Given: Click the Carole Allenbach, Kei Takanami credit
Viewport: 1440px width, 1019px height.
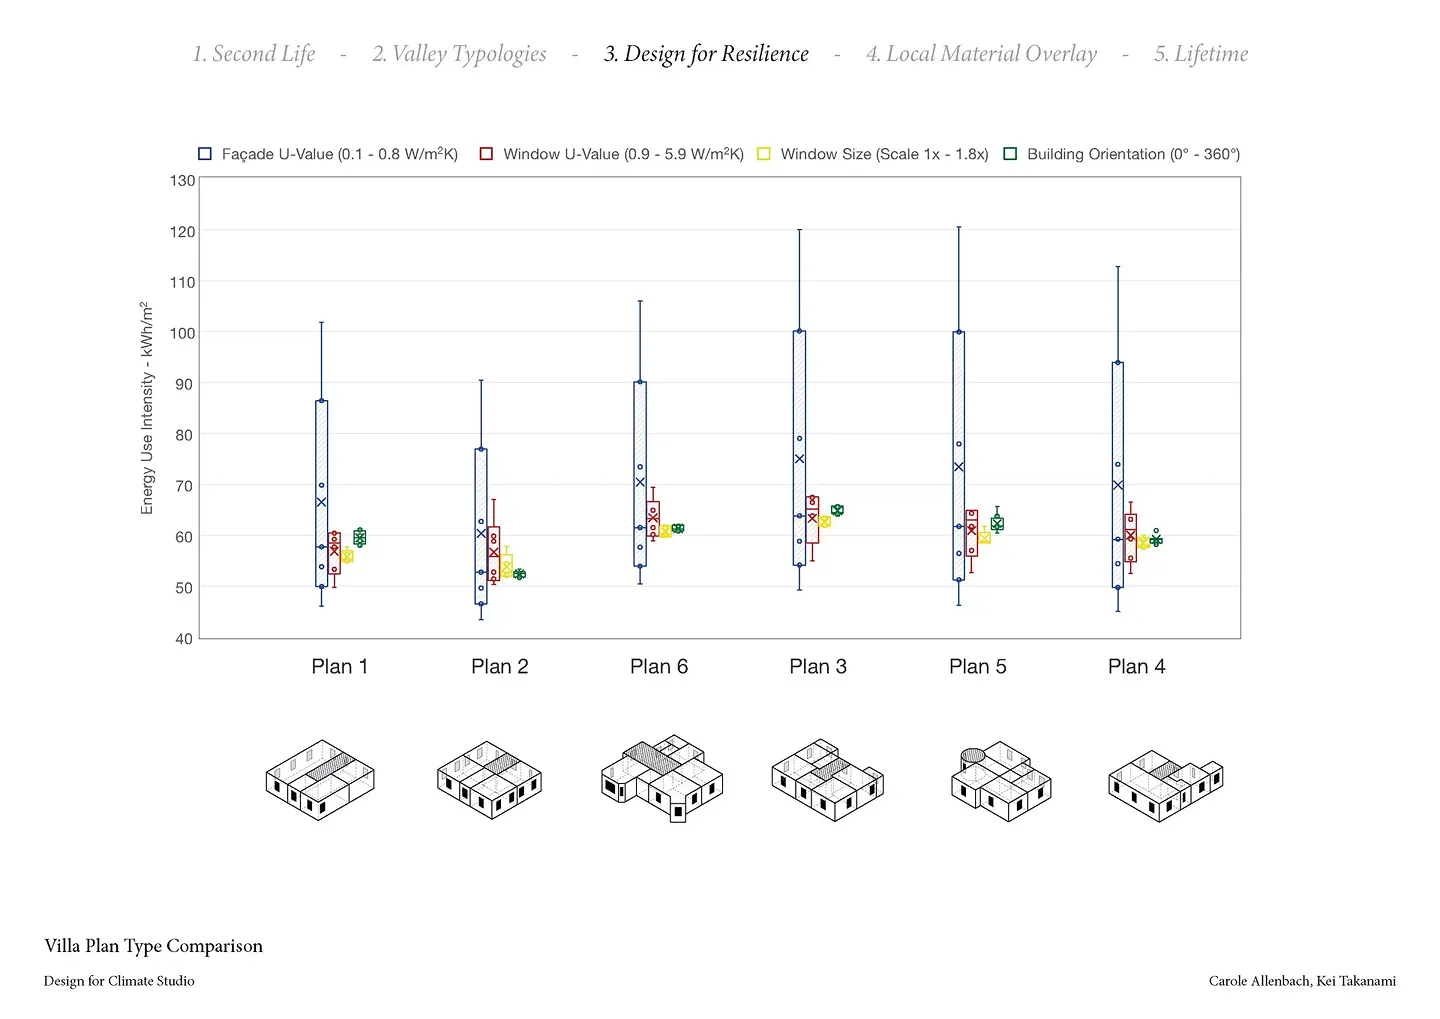Looking at the screenshot, I should [x=1302, y=981].
